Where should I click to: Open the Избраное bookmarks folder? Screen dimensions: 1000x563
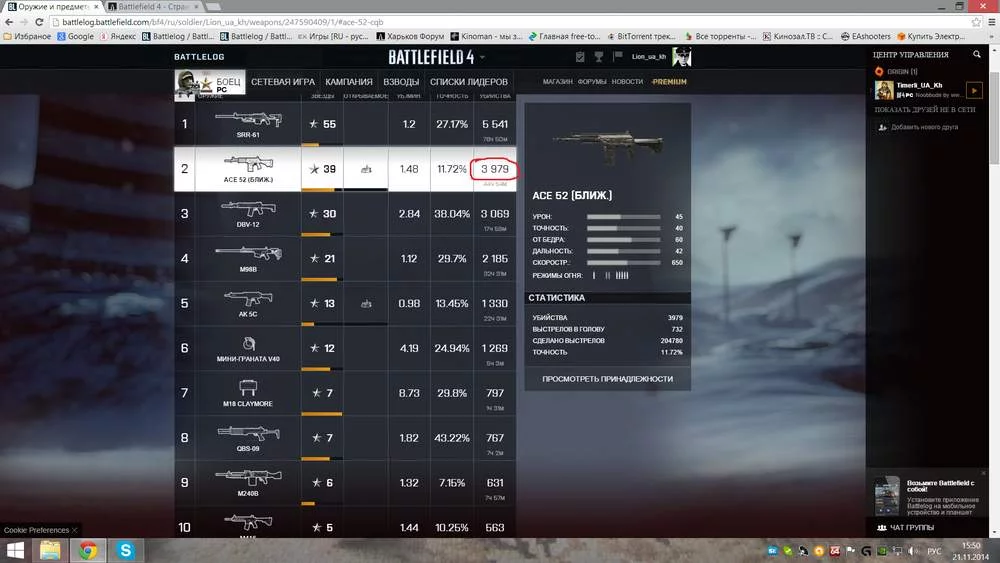(27, 36)
